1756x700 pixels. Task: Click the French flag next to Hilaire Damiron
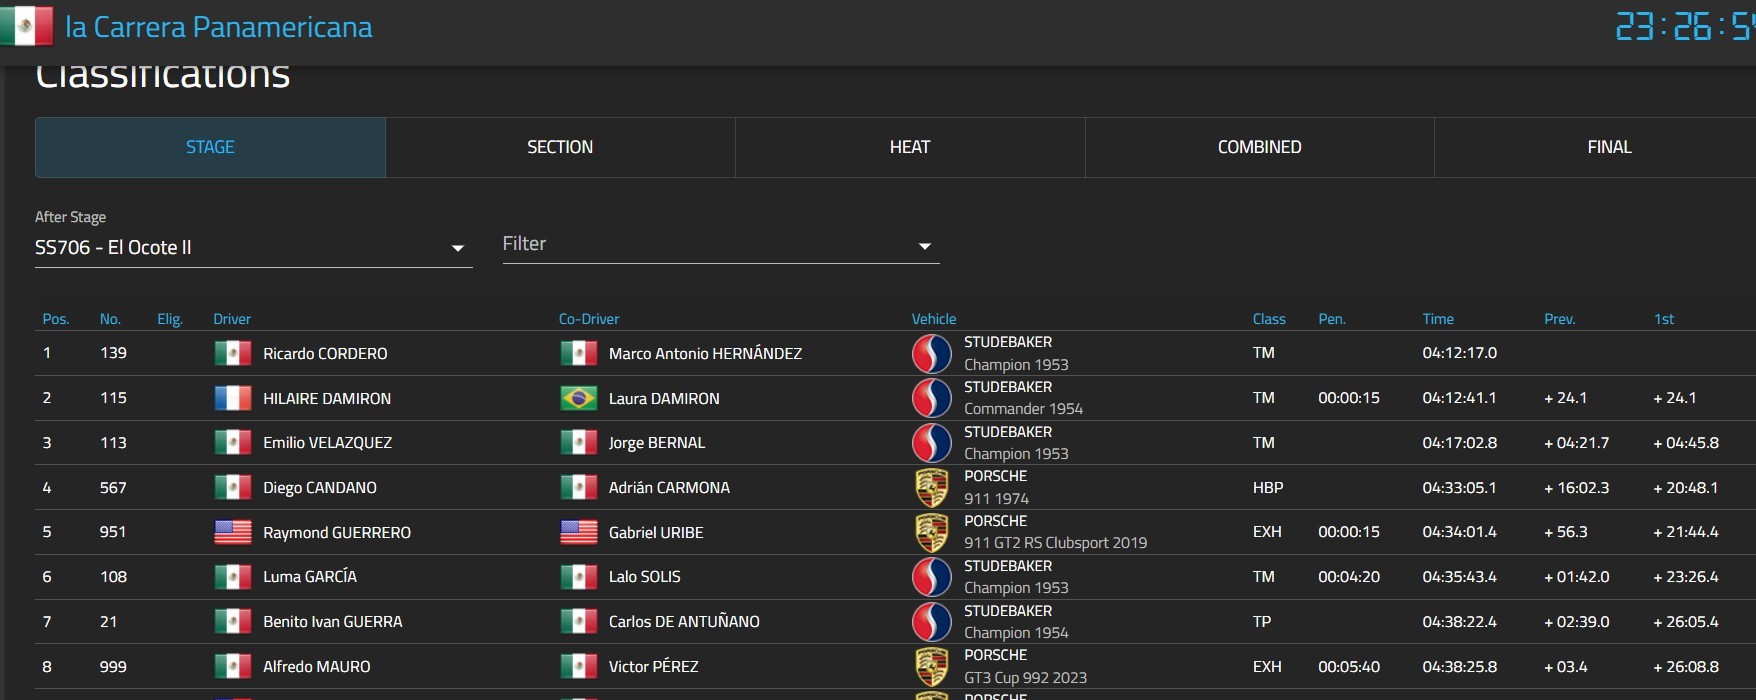(233, 399)
